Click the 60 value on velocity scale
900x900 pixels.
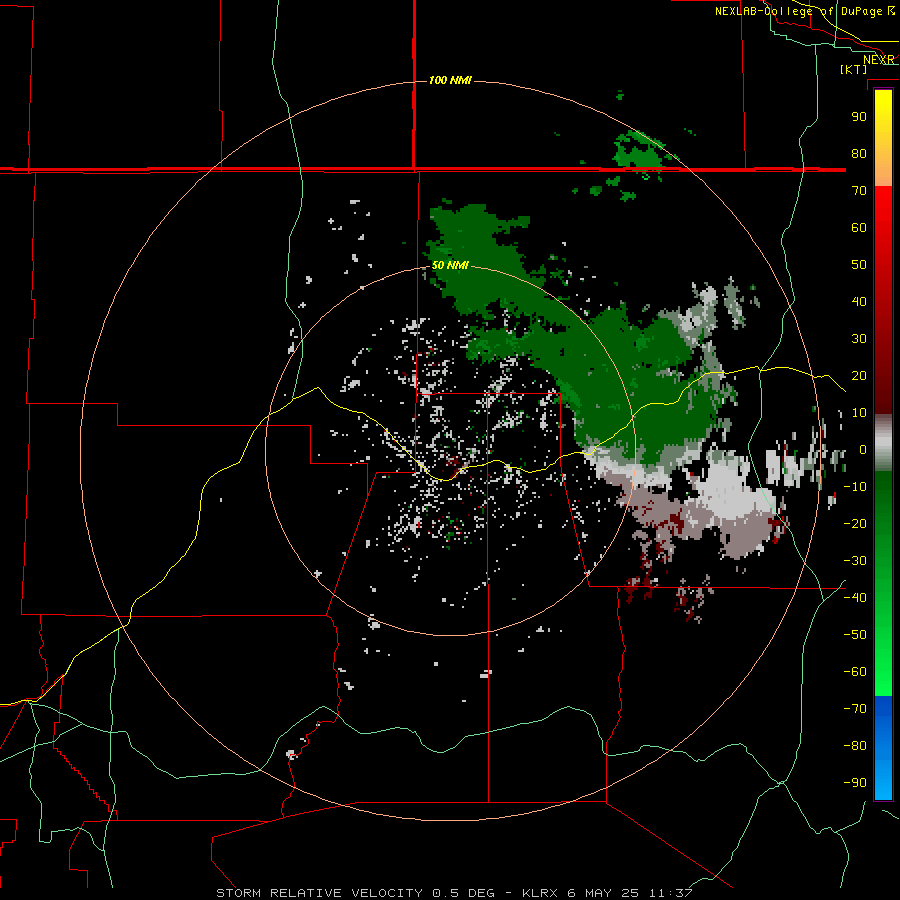859,227
